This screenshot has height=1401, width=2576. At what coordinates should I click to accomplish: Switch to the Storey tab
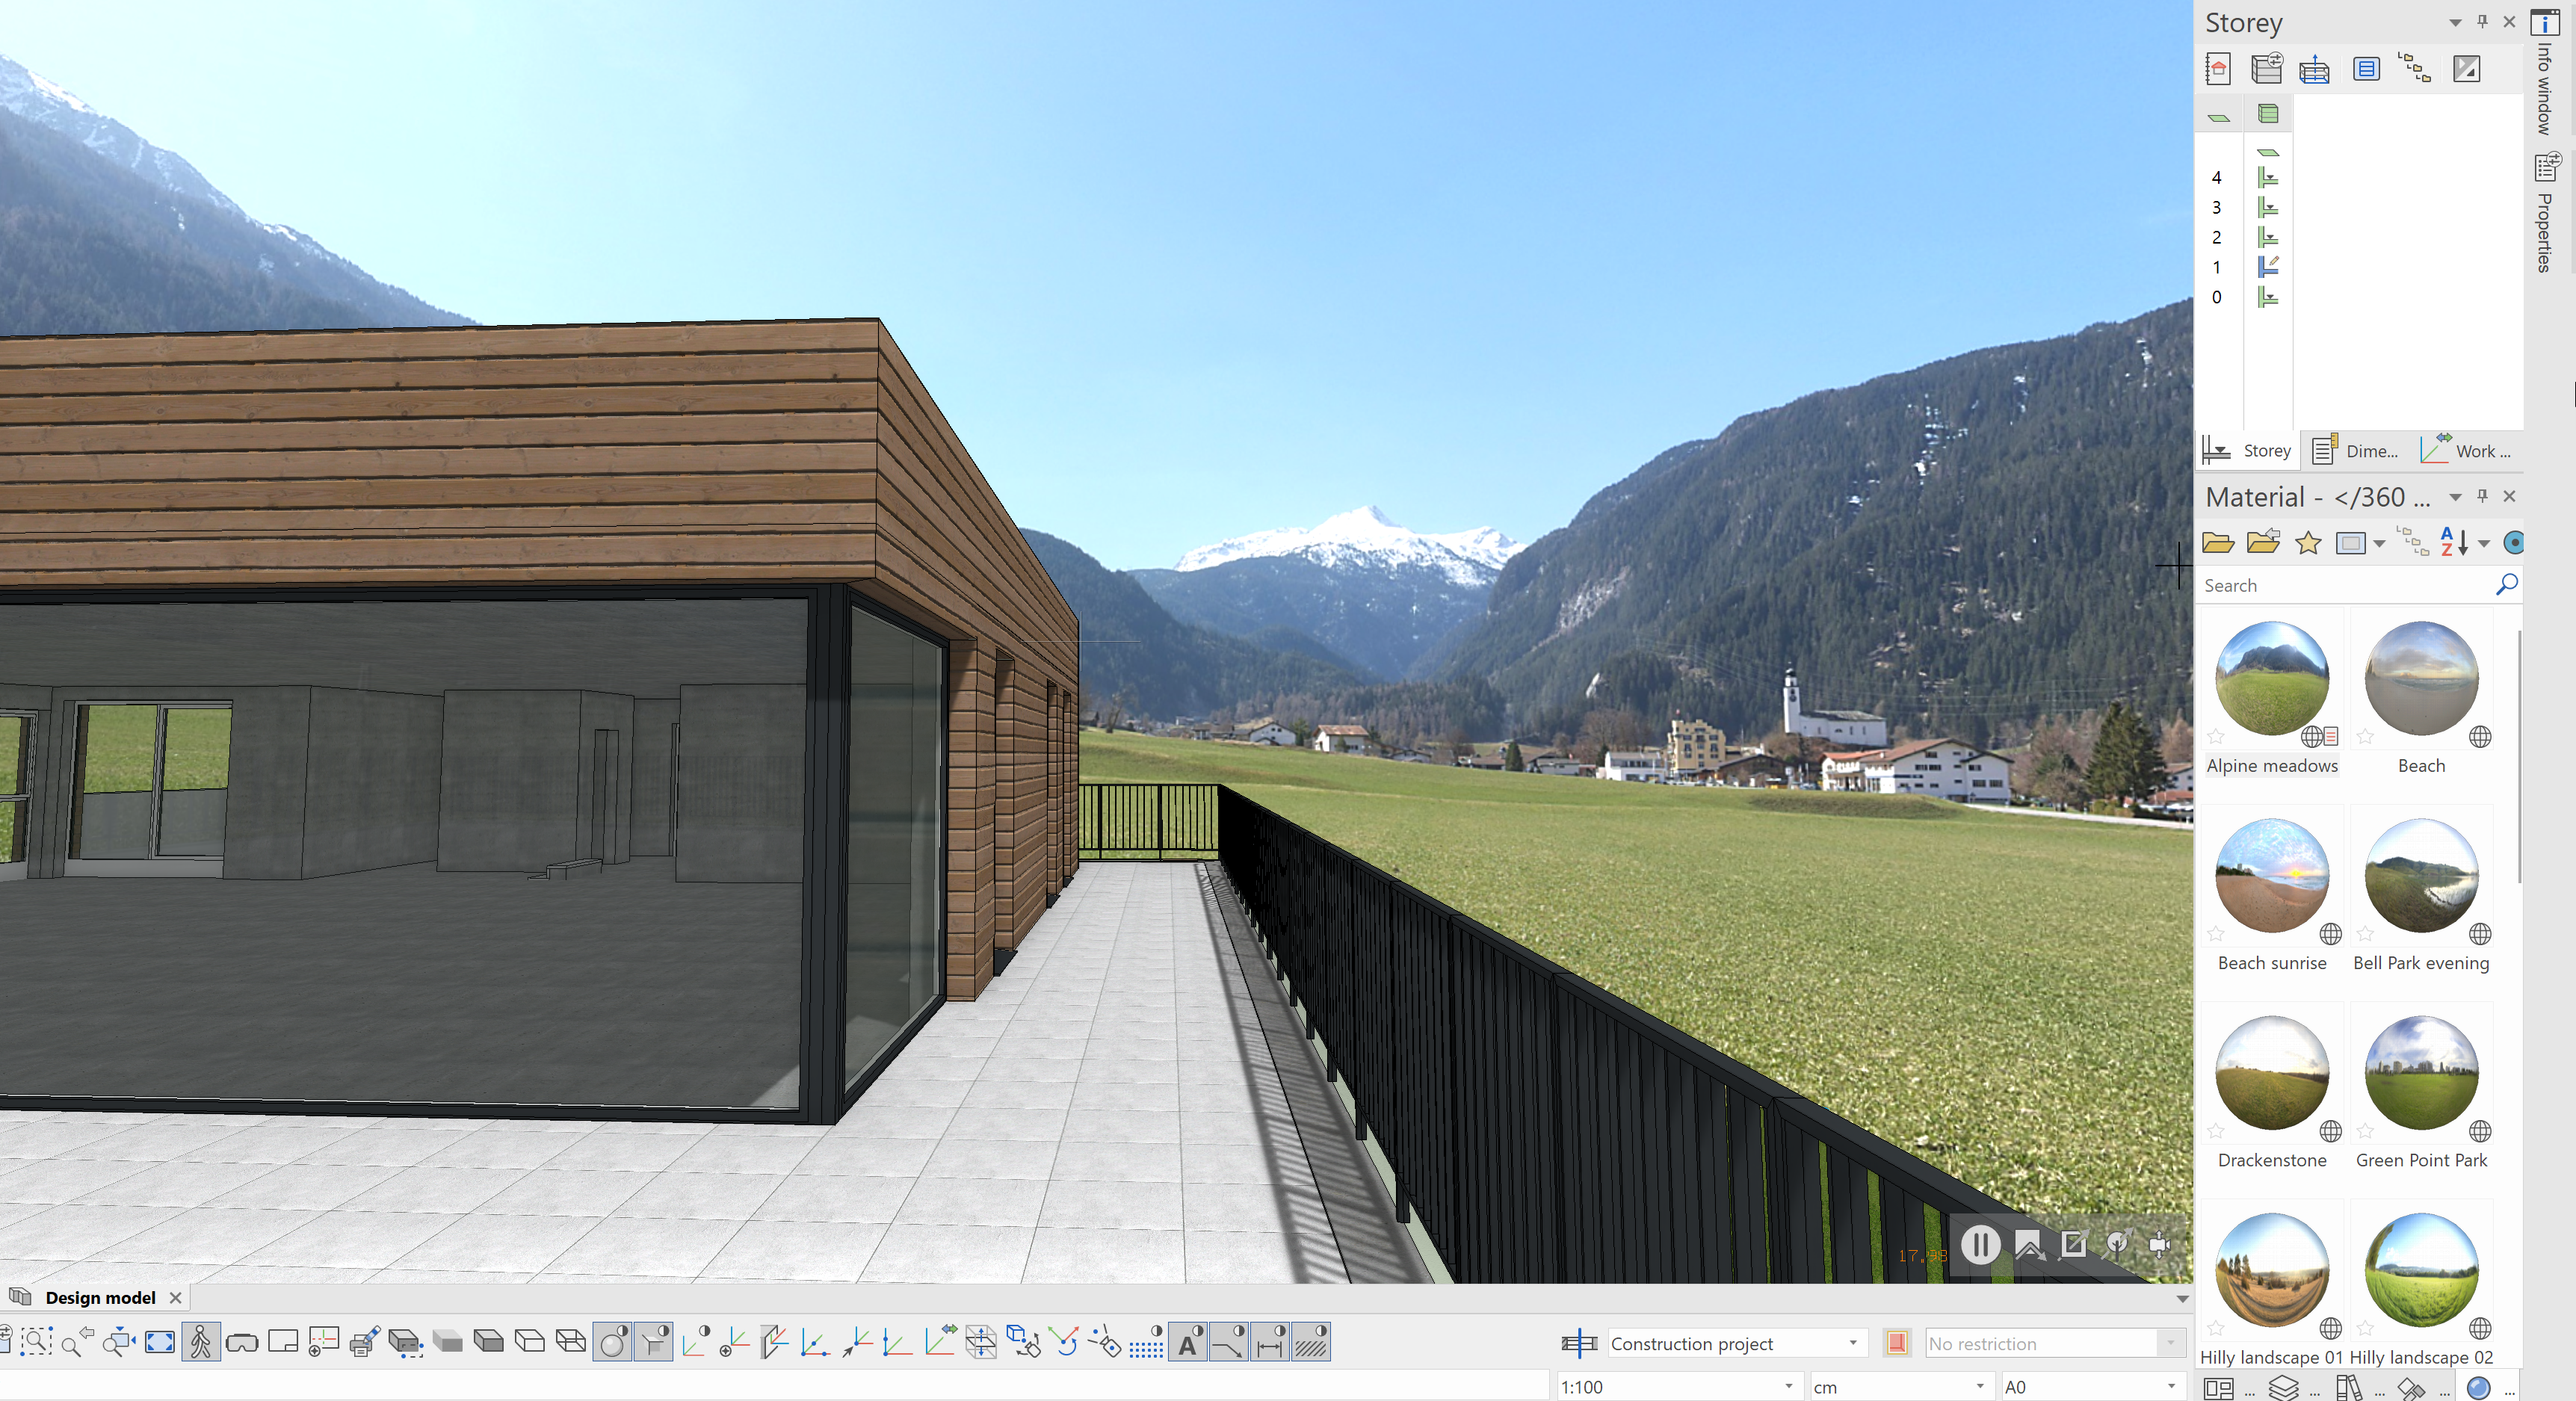(x=2248, y=451)
